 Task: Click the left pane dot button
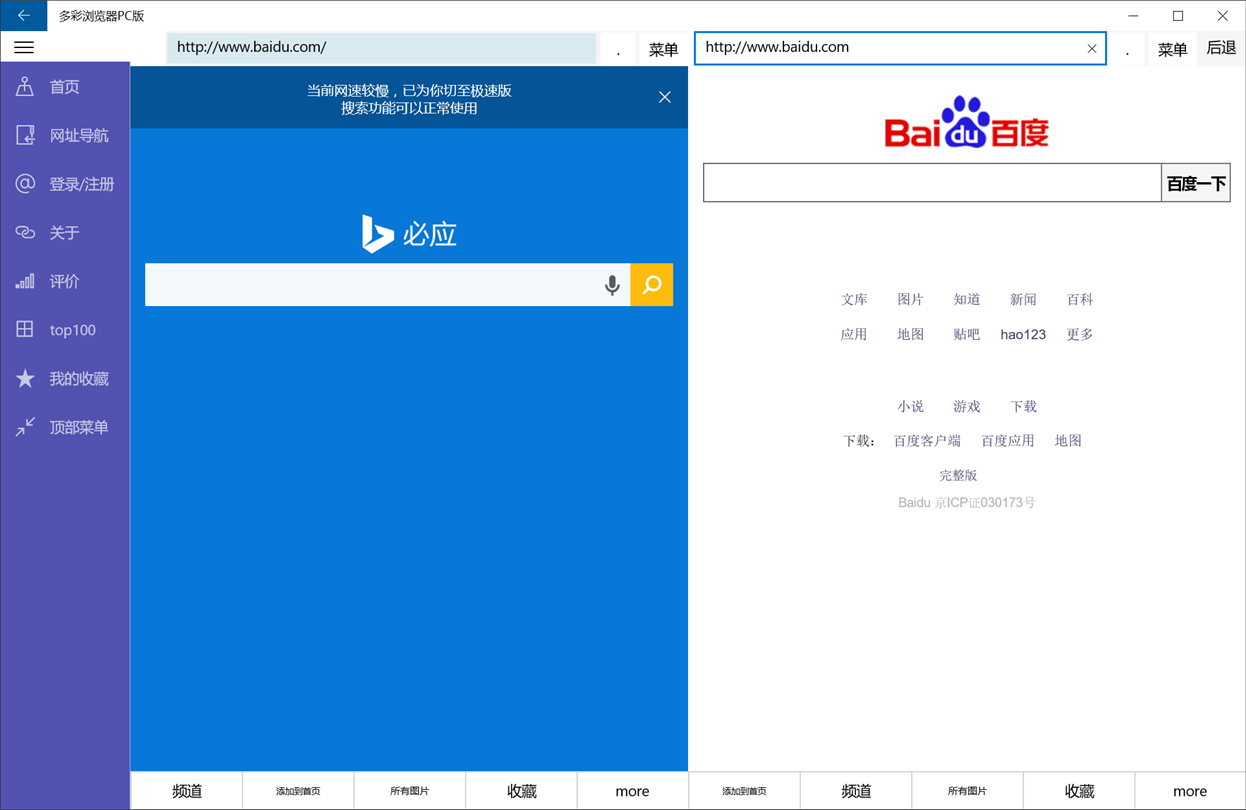(618, 49)
